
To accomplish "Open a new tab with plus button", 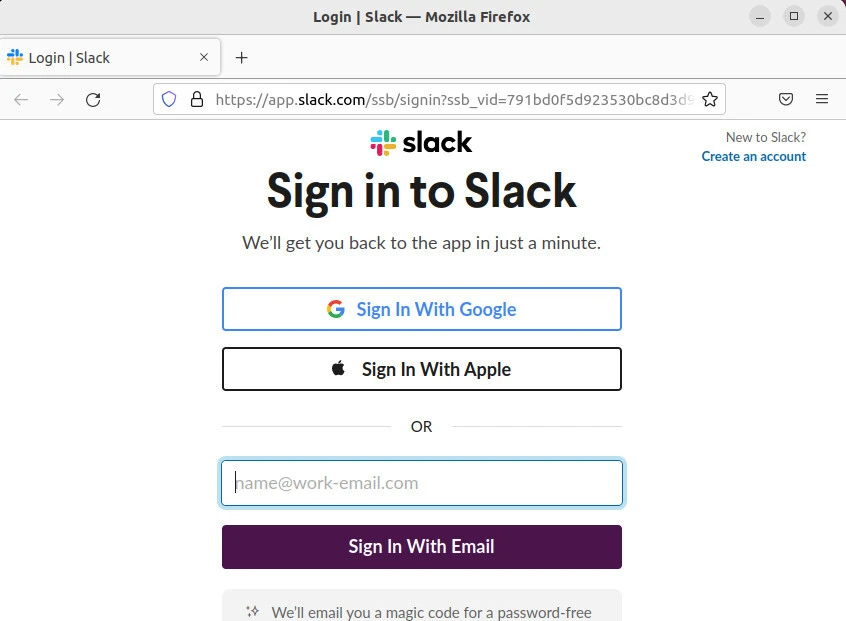I will coord(241,58).
